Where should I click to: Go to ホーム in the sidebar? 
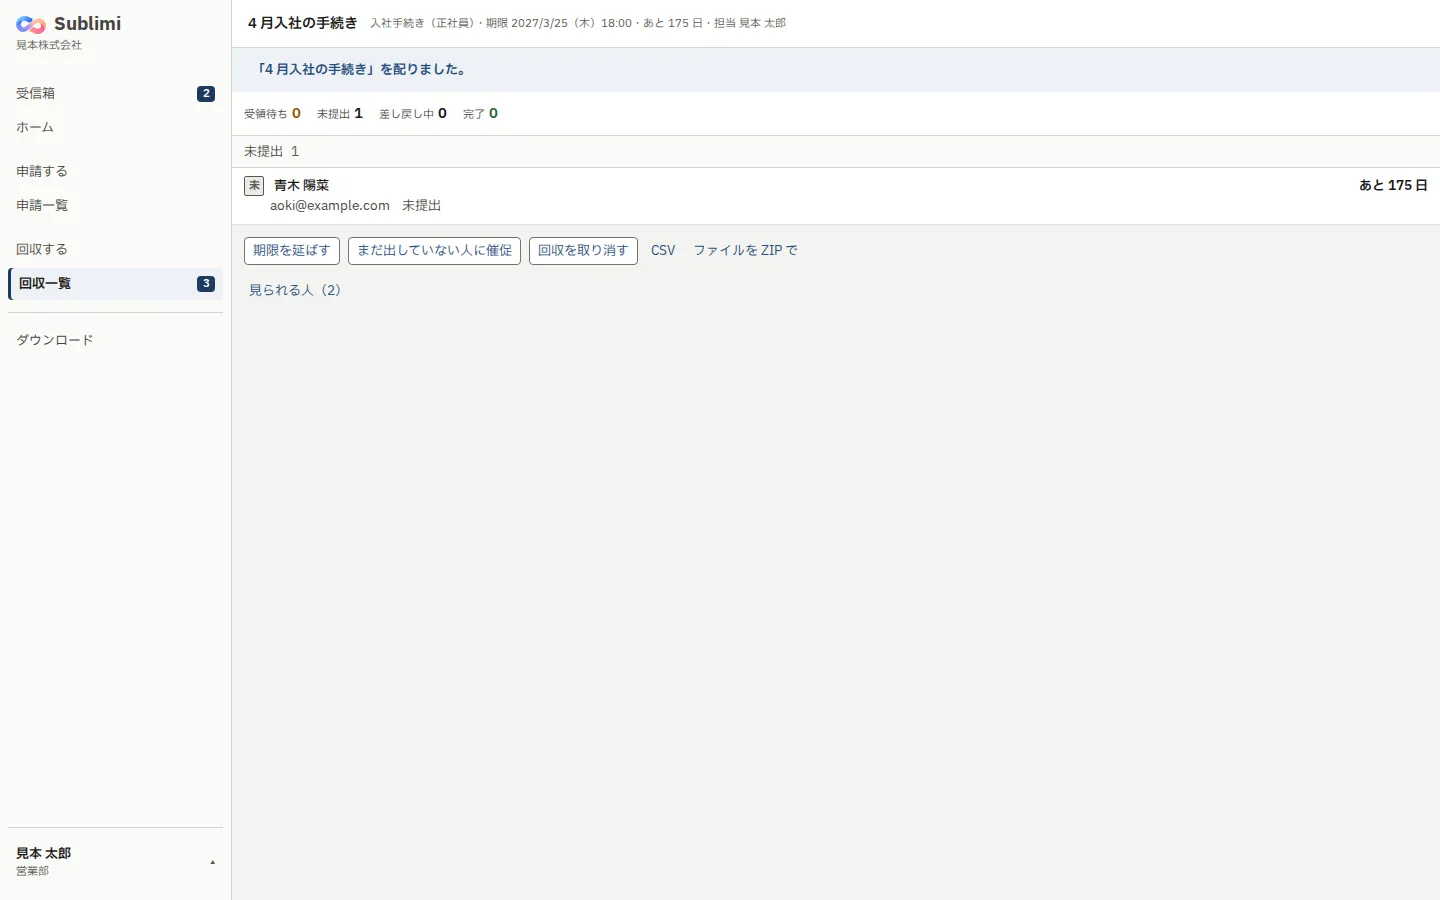point(115,127)
